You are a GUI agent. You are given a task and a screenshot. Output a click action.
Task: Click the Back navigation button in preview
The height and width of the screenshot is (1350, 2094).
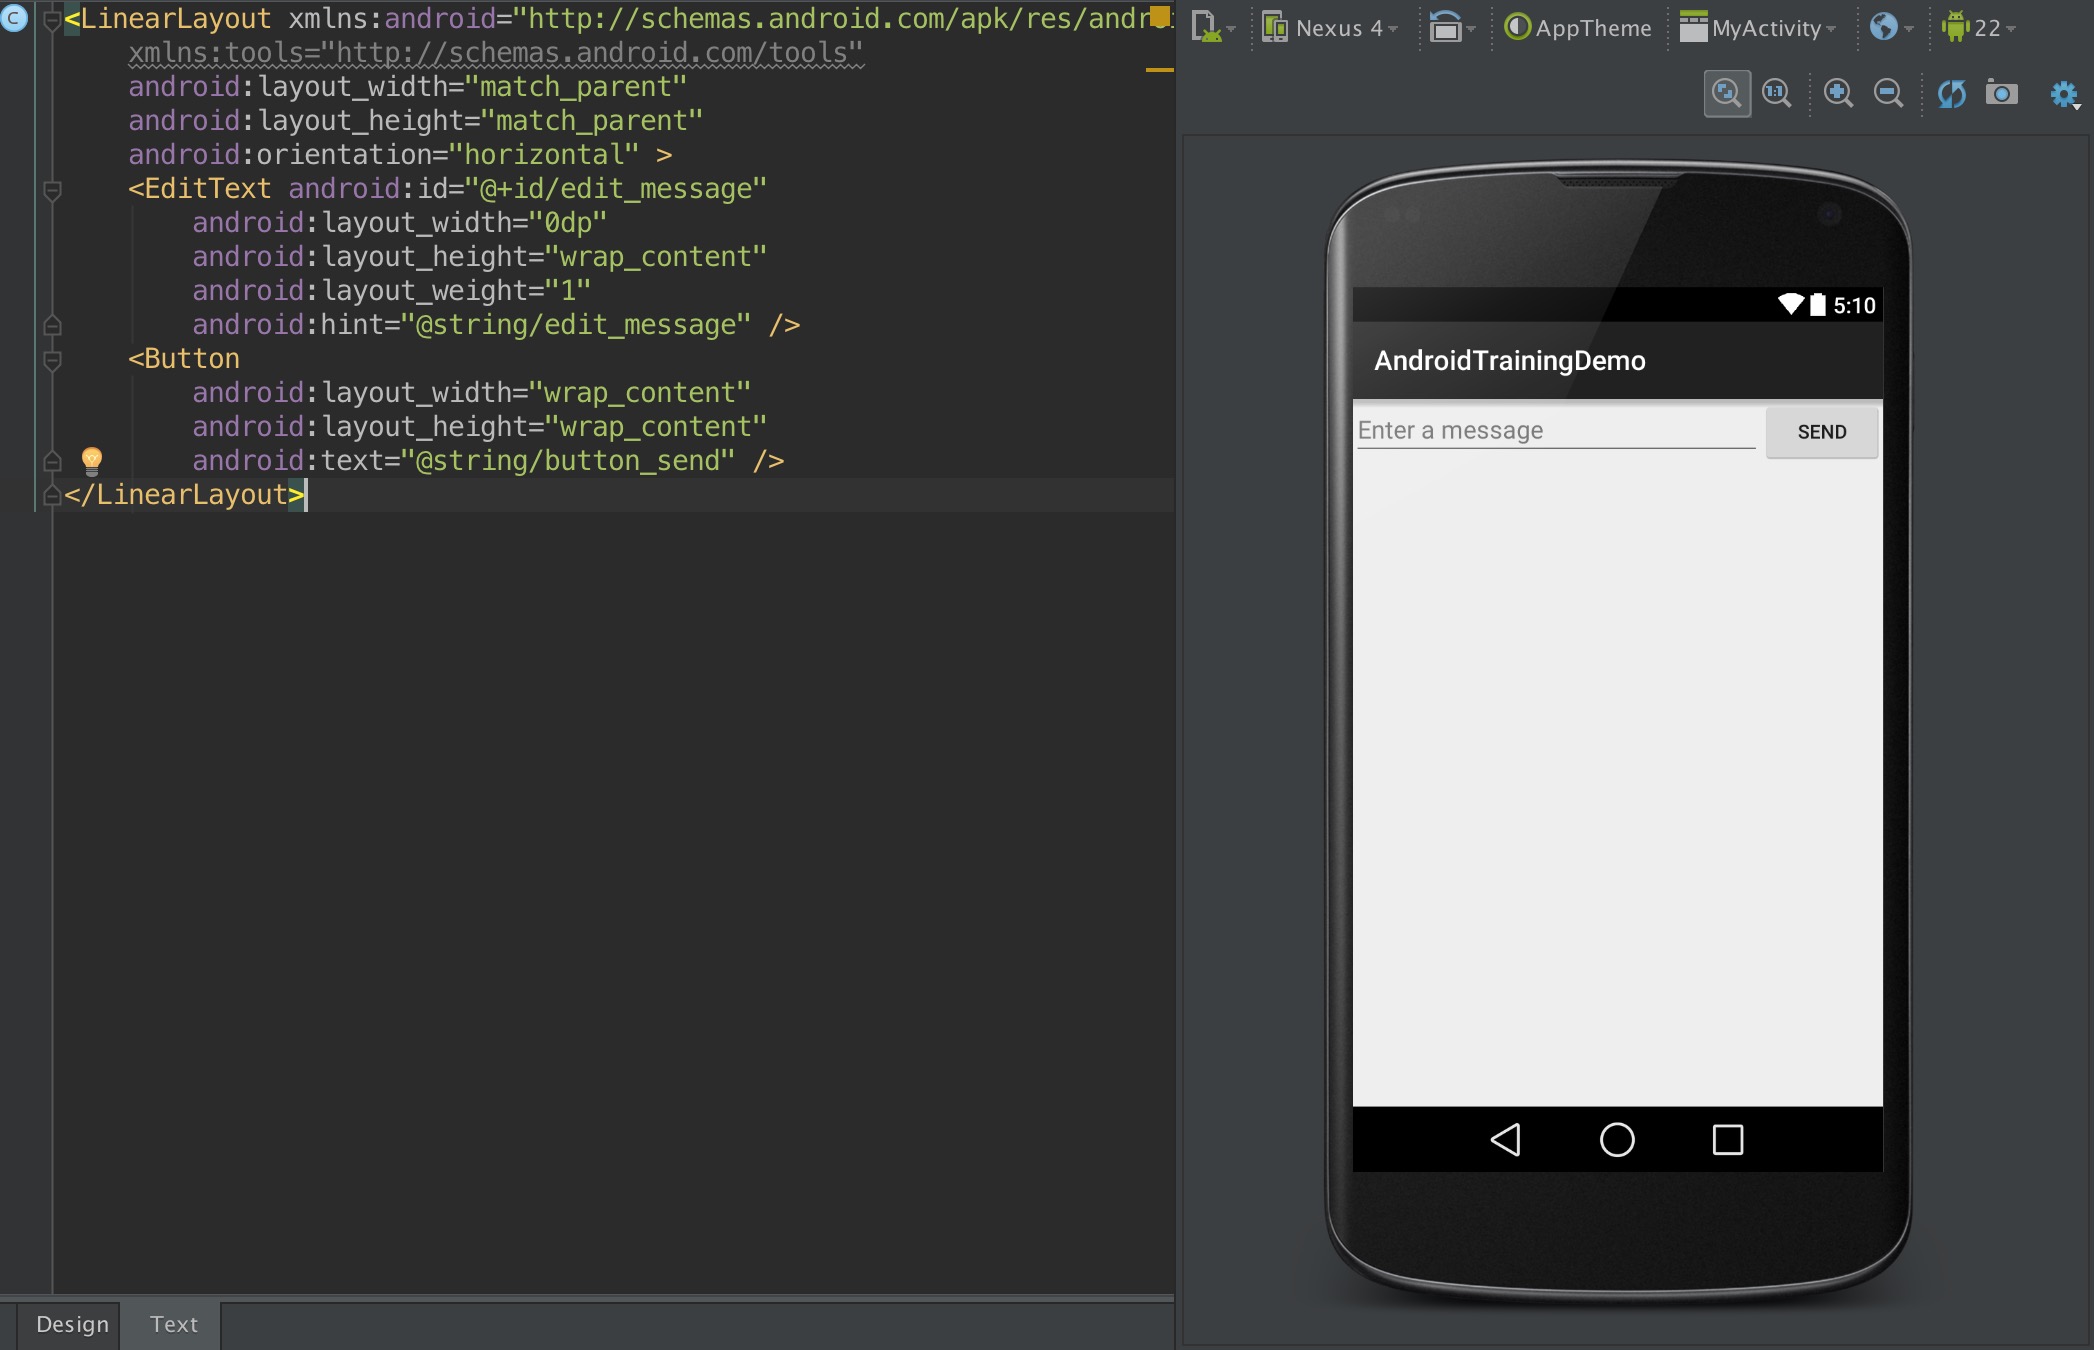(1506, 1139)
